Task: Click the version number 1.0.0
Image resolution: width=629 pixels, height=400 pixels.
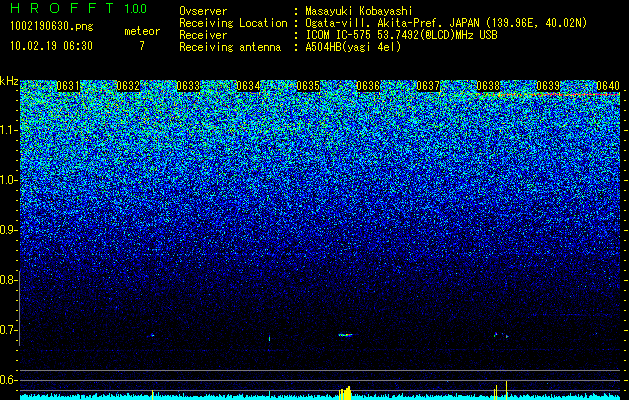Action: pos(136,9)
